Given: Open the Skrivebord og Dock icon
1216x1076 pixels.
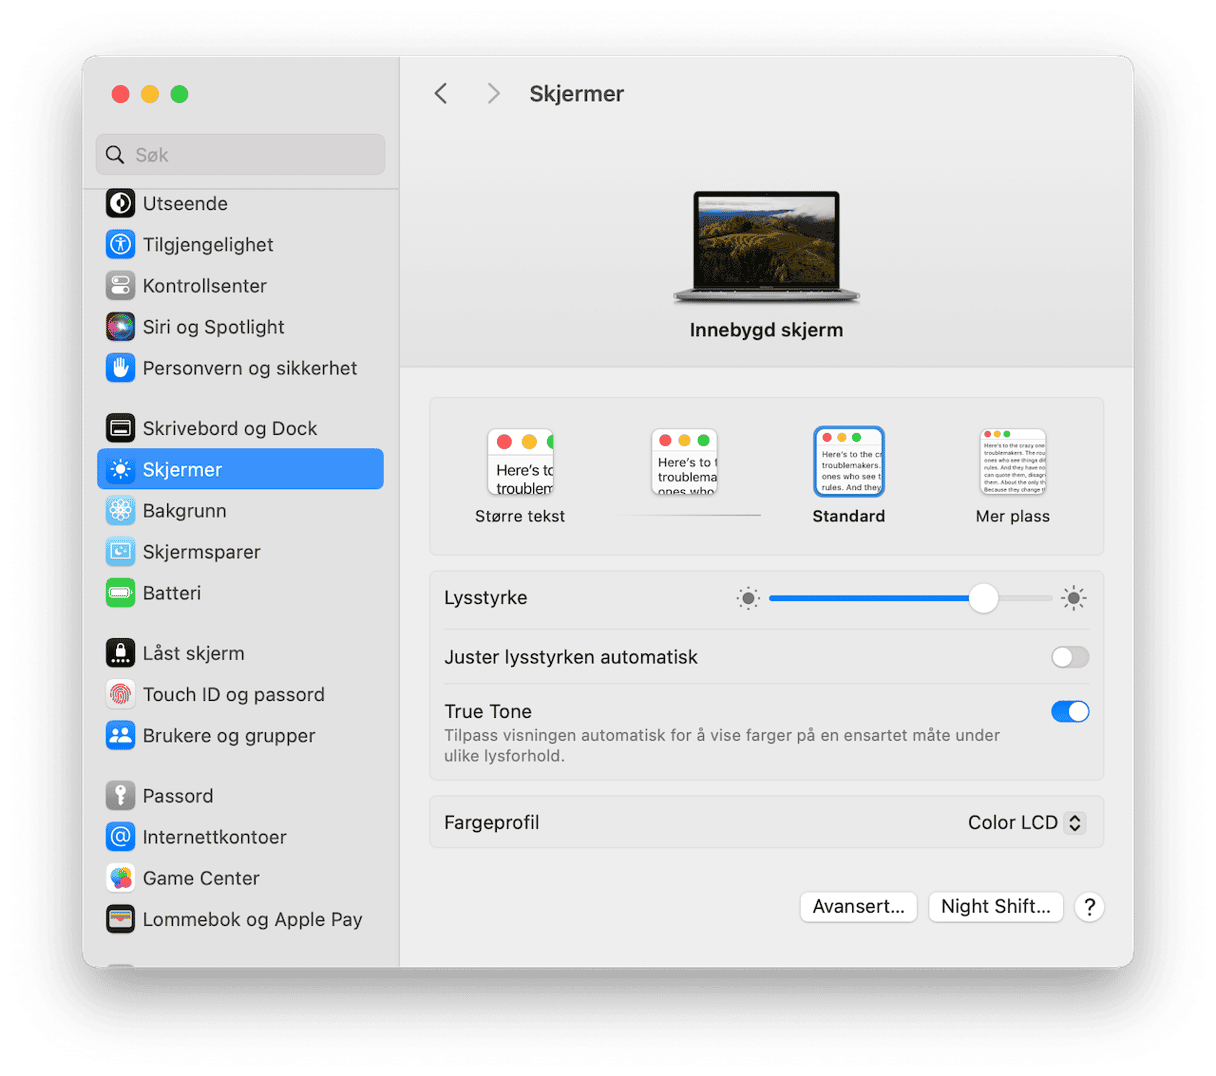Looking at the screenshot, I should [120, 428].
